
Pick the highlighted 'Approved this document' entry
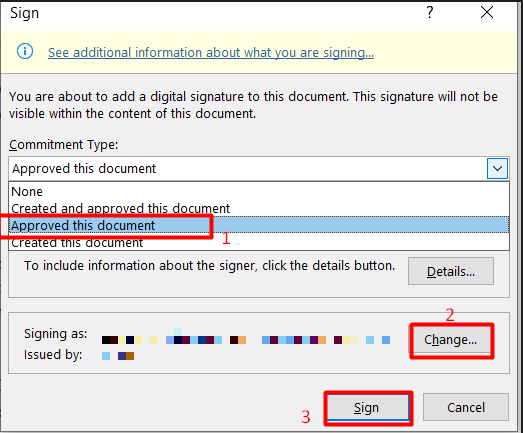click(259, 225)
